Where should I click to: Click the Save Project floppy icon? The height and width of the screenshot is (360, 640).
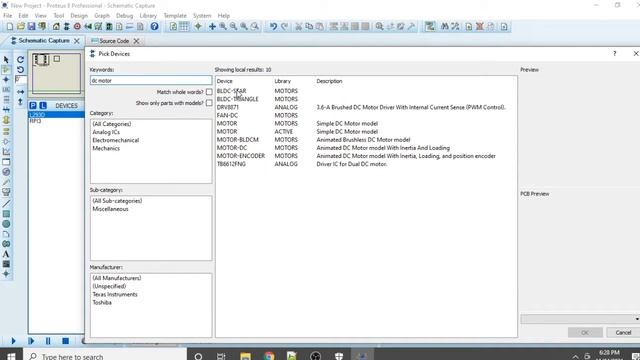point(31,27)
